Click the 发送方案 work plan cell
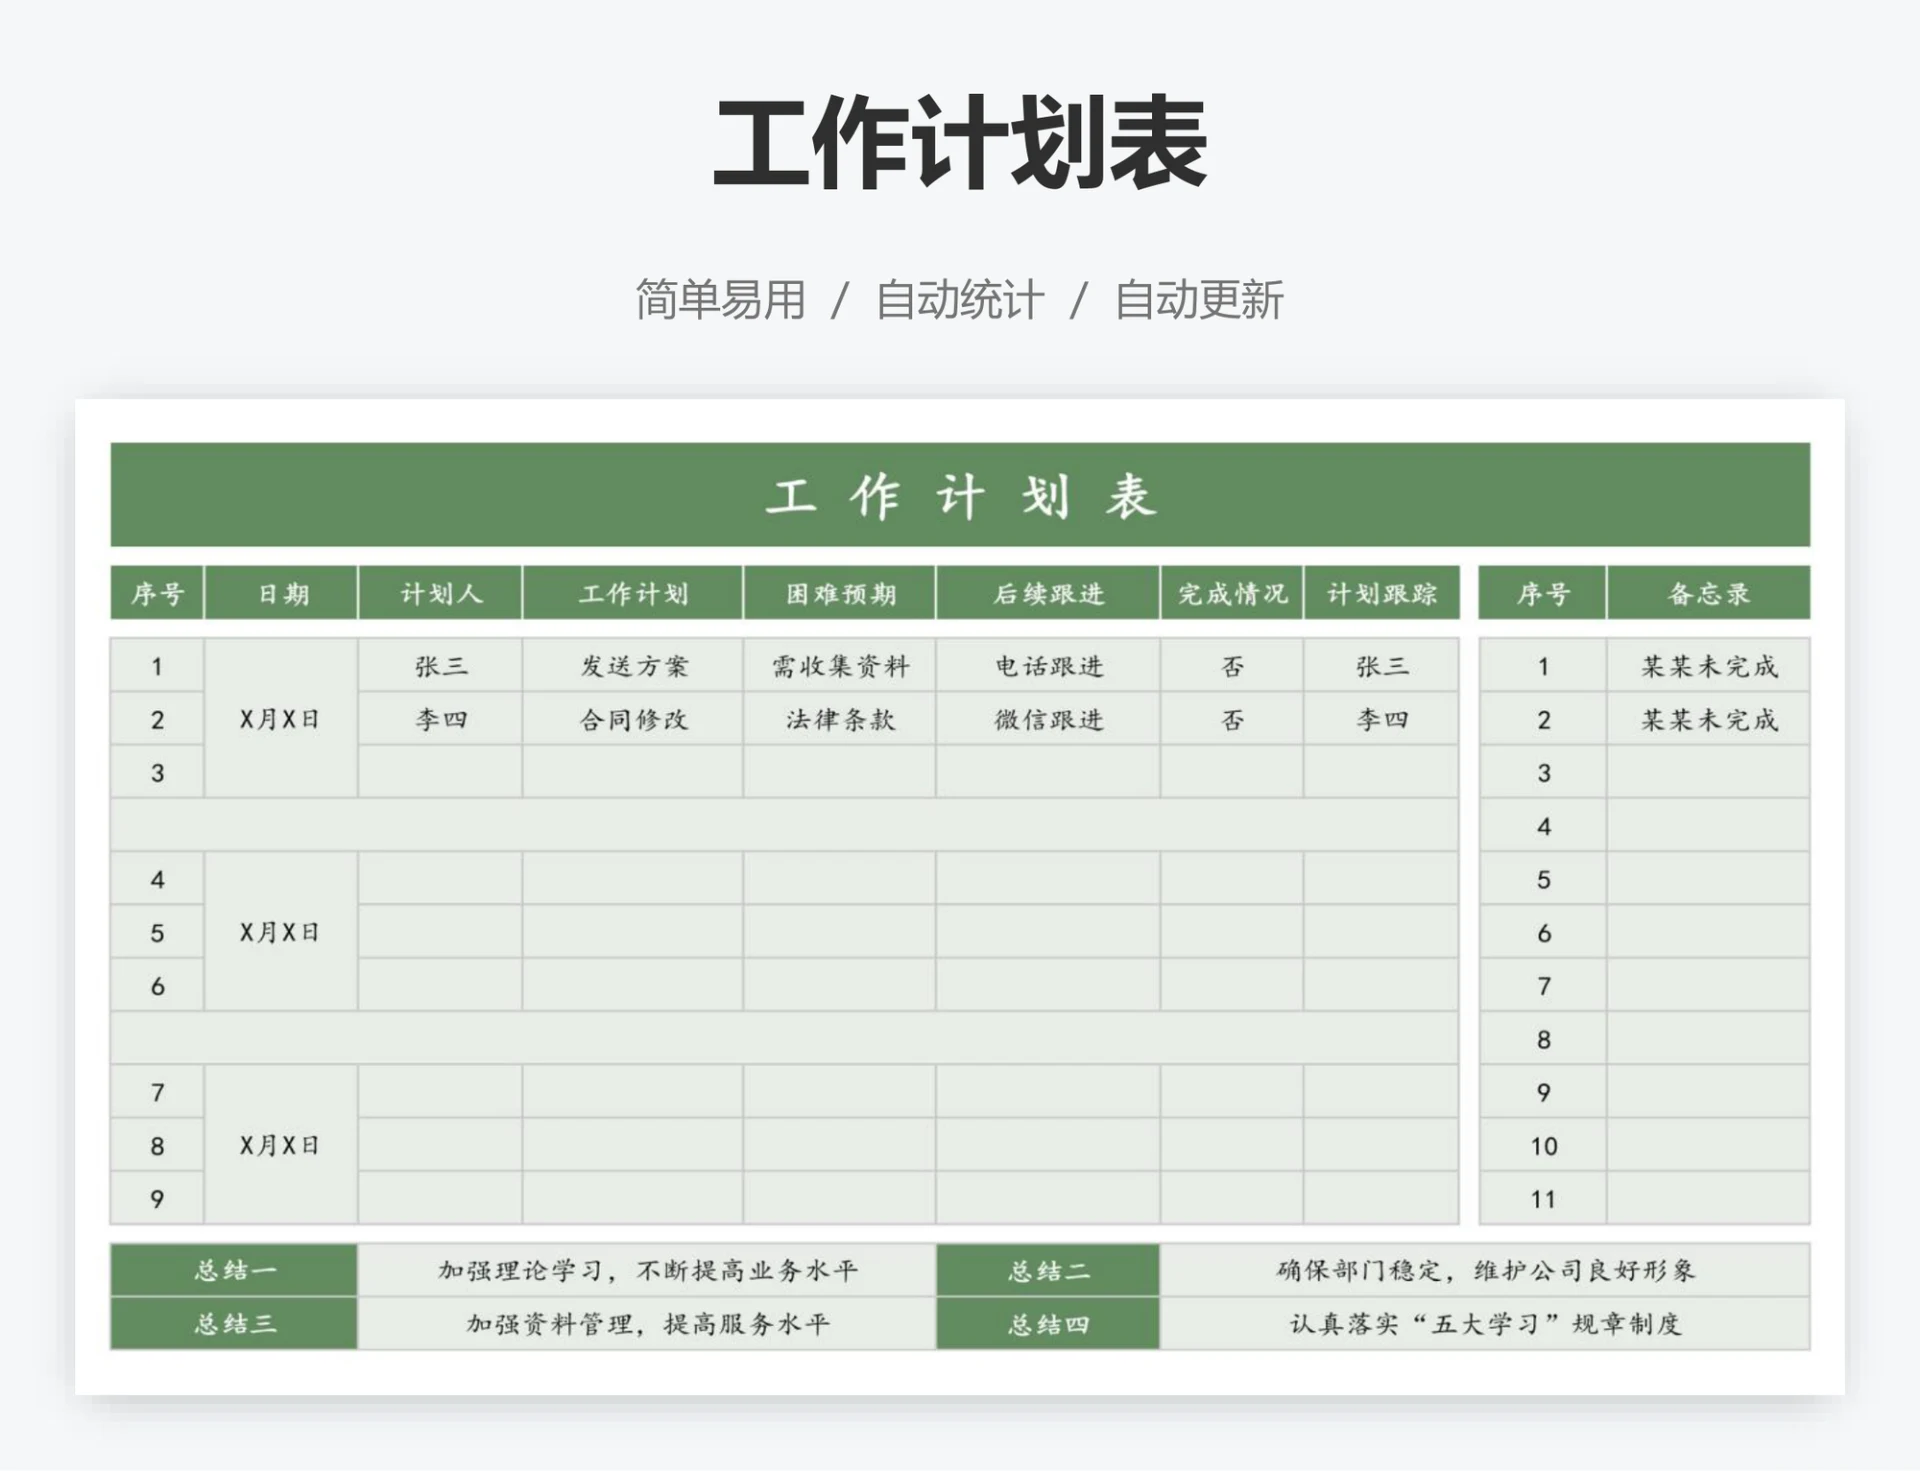The image size is (1920, 1471). (x=631, y=665)
